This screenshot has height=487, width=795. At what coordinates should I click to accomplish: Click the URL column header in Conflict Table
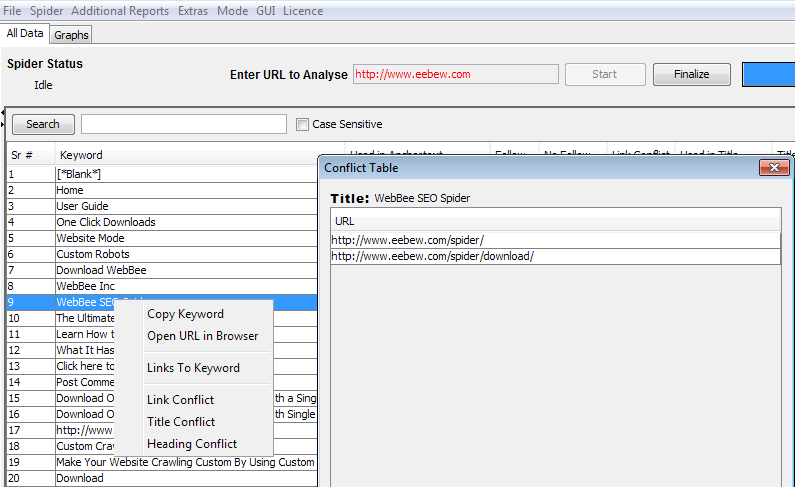[555, 221]
